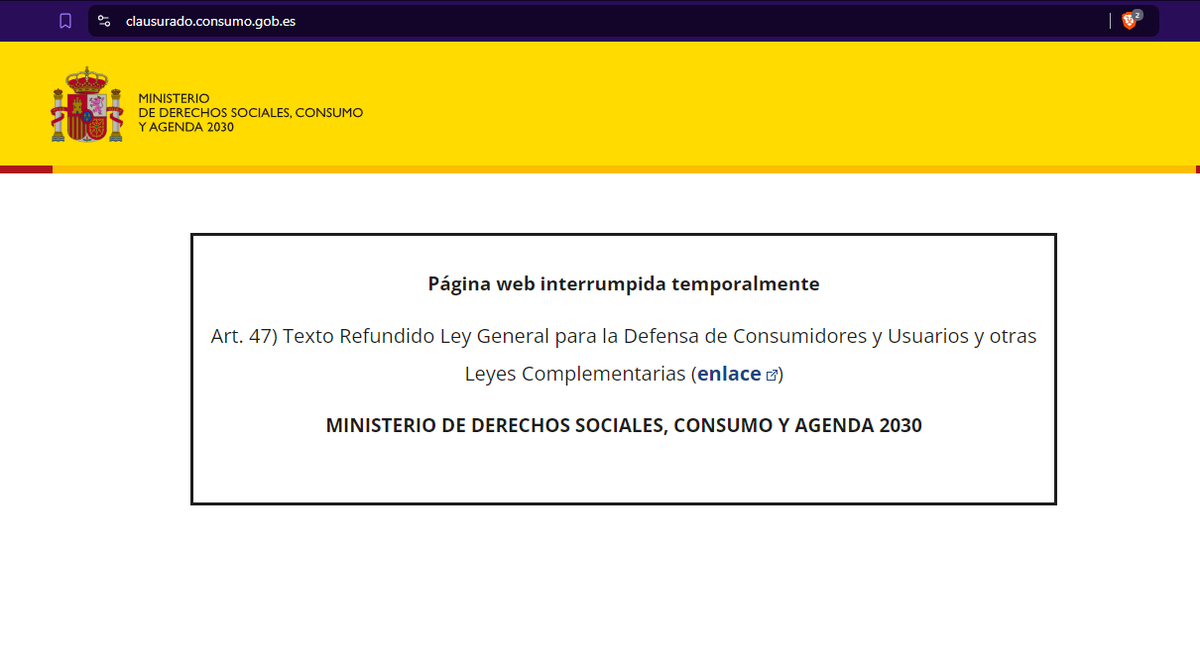Screen dimensions: 1200x666
Task: Open the site settings icon beside URL
Action: click(103, 20)
